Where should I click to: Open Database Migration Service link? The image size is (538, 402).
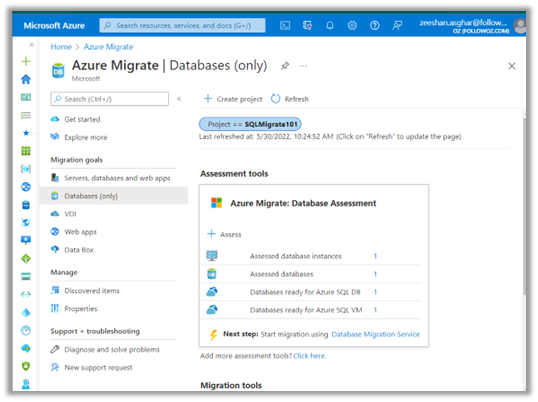click(x=375, y=334)
